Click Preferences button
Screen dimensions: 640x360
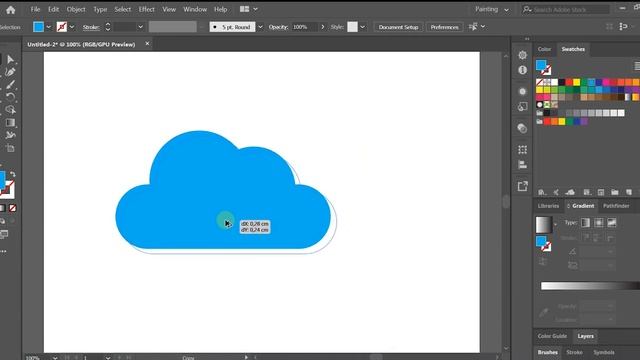[x=444, y=27]
